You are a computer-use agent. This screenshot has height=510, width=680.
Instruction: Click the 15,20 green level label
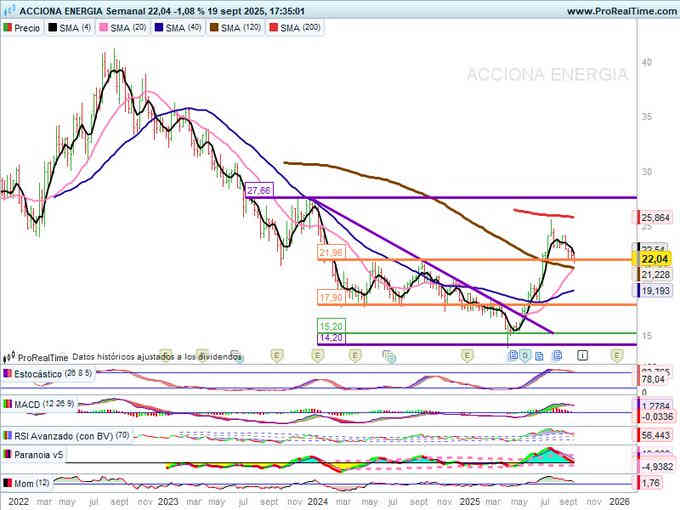(331, 326)
